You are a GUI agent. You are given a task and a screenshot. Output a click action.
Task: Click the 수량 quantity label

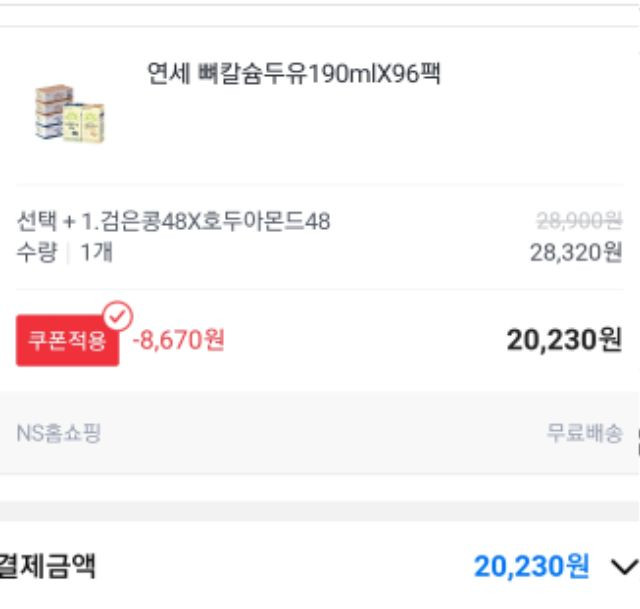(37, 252)
